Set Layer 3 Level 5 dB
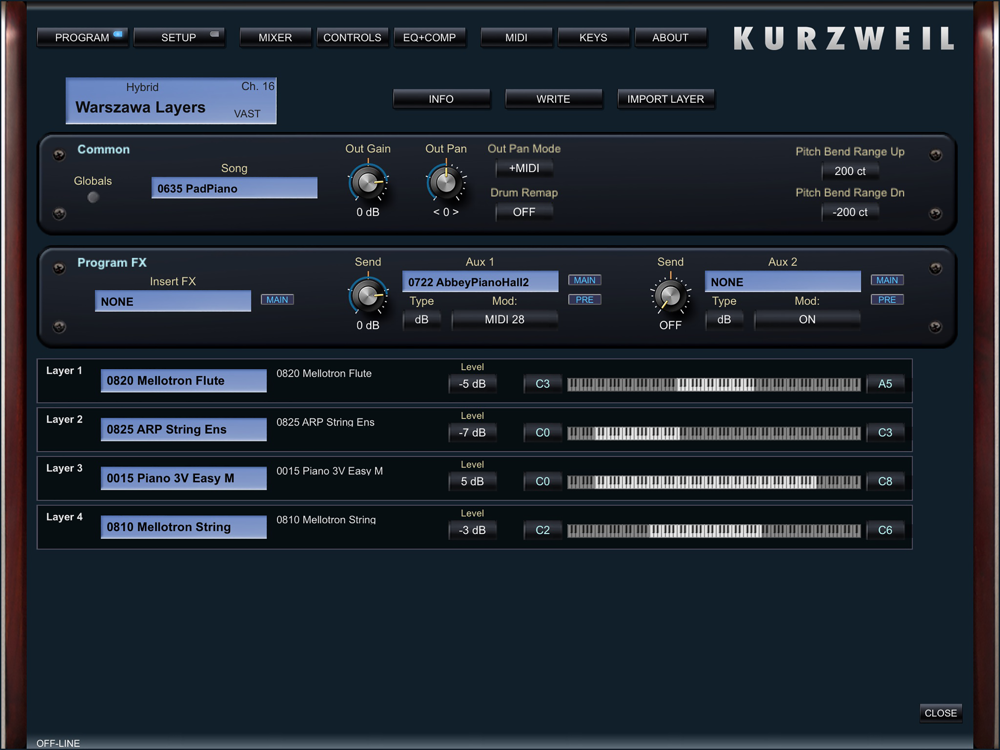Viewport: 1000px width, 750px height. [x=473, y=482]
